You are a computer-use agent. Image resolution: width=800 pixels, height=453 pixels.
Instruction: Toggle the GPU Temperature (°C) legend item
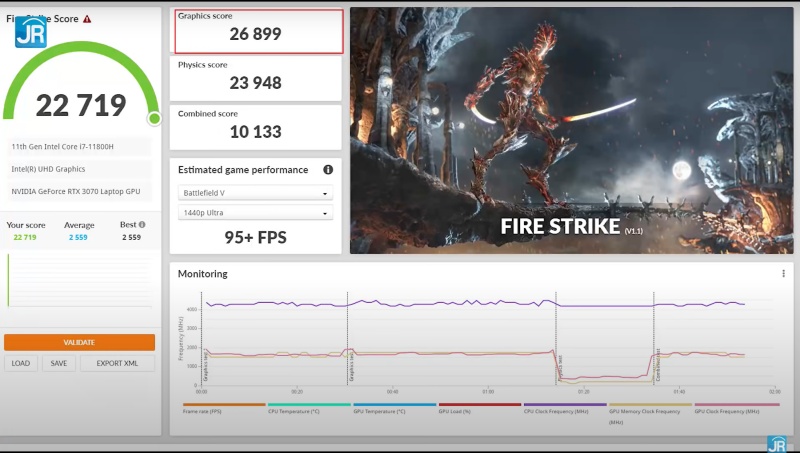coord(394,408)
